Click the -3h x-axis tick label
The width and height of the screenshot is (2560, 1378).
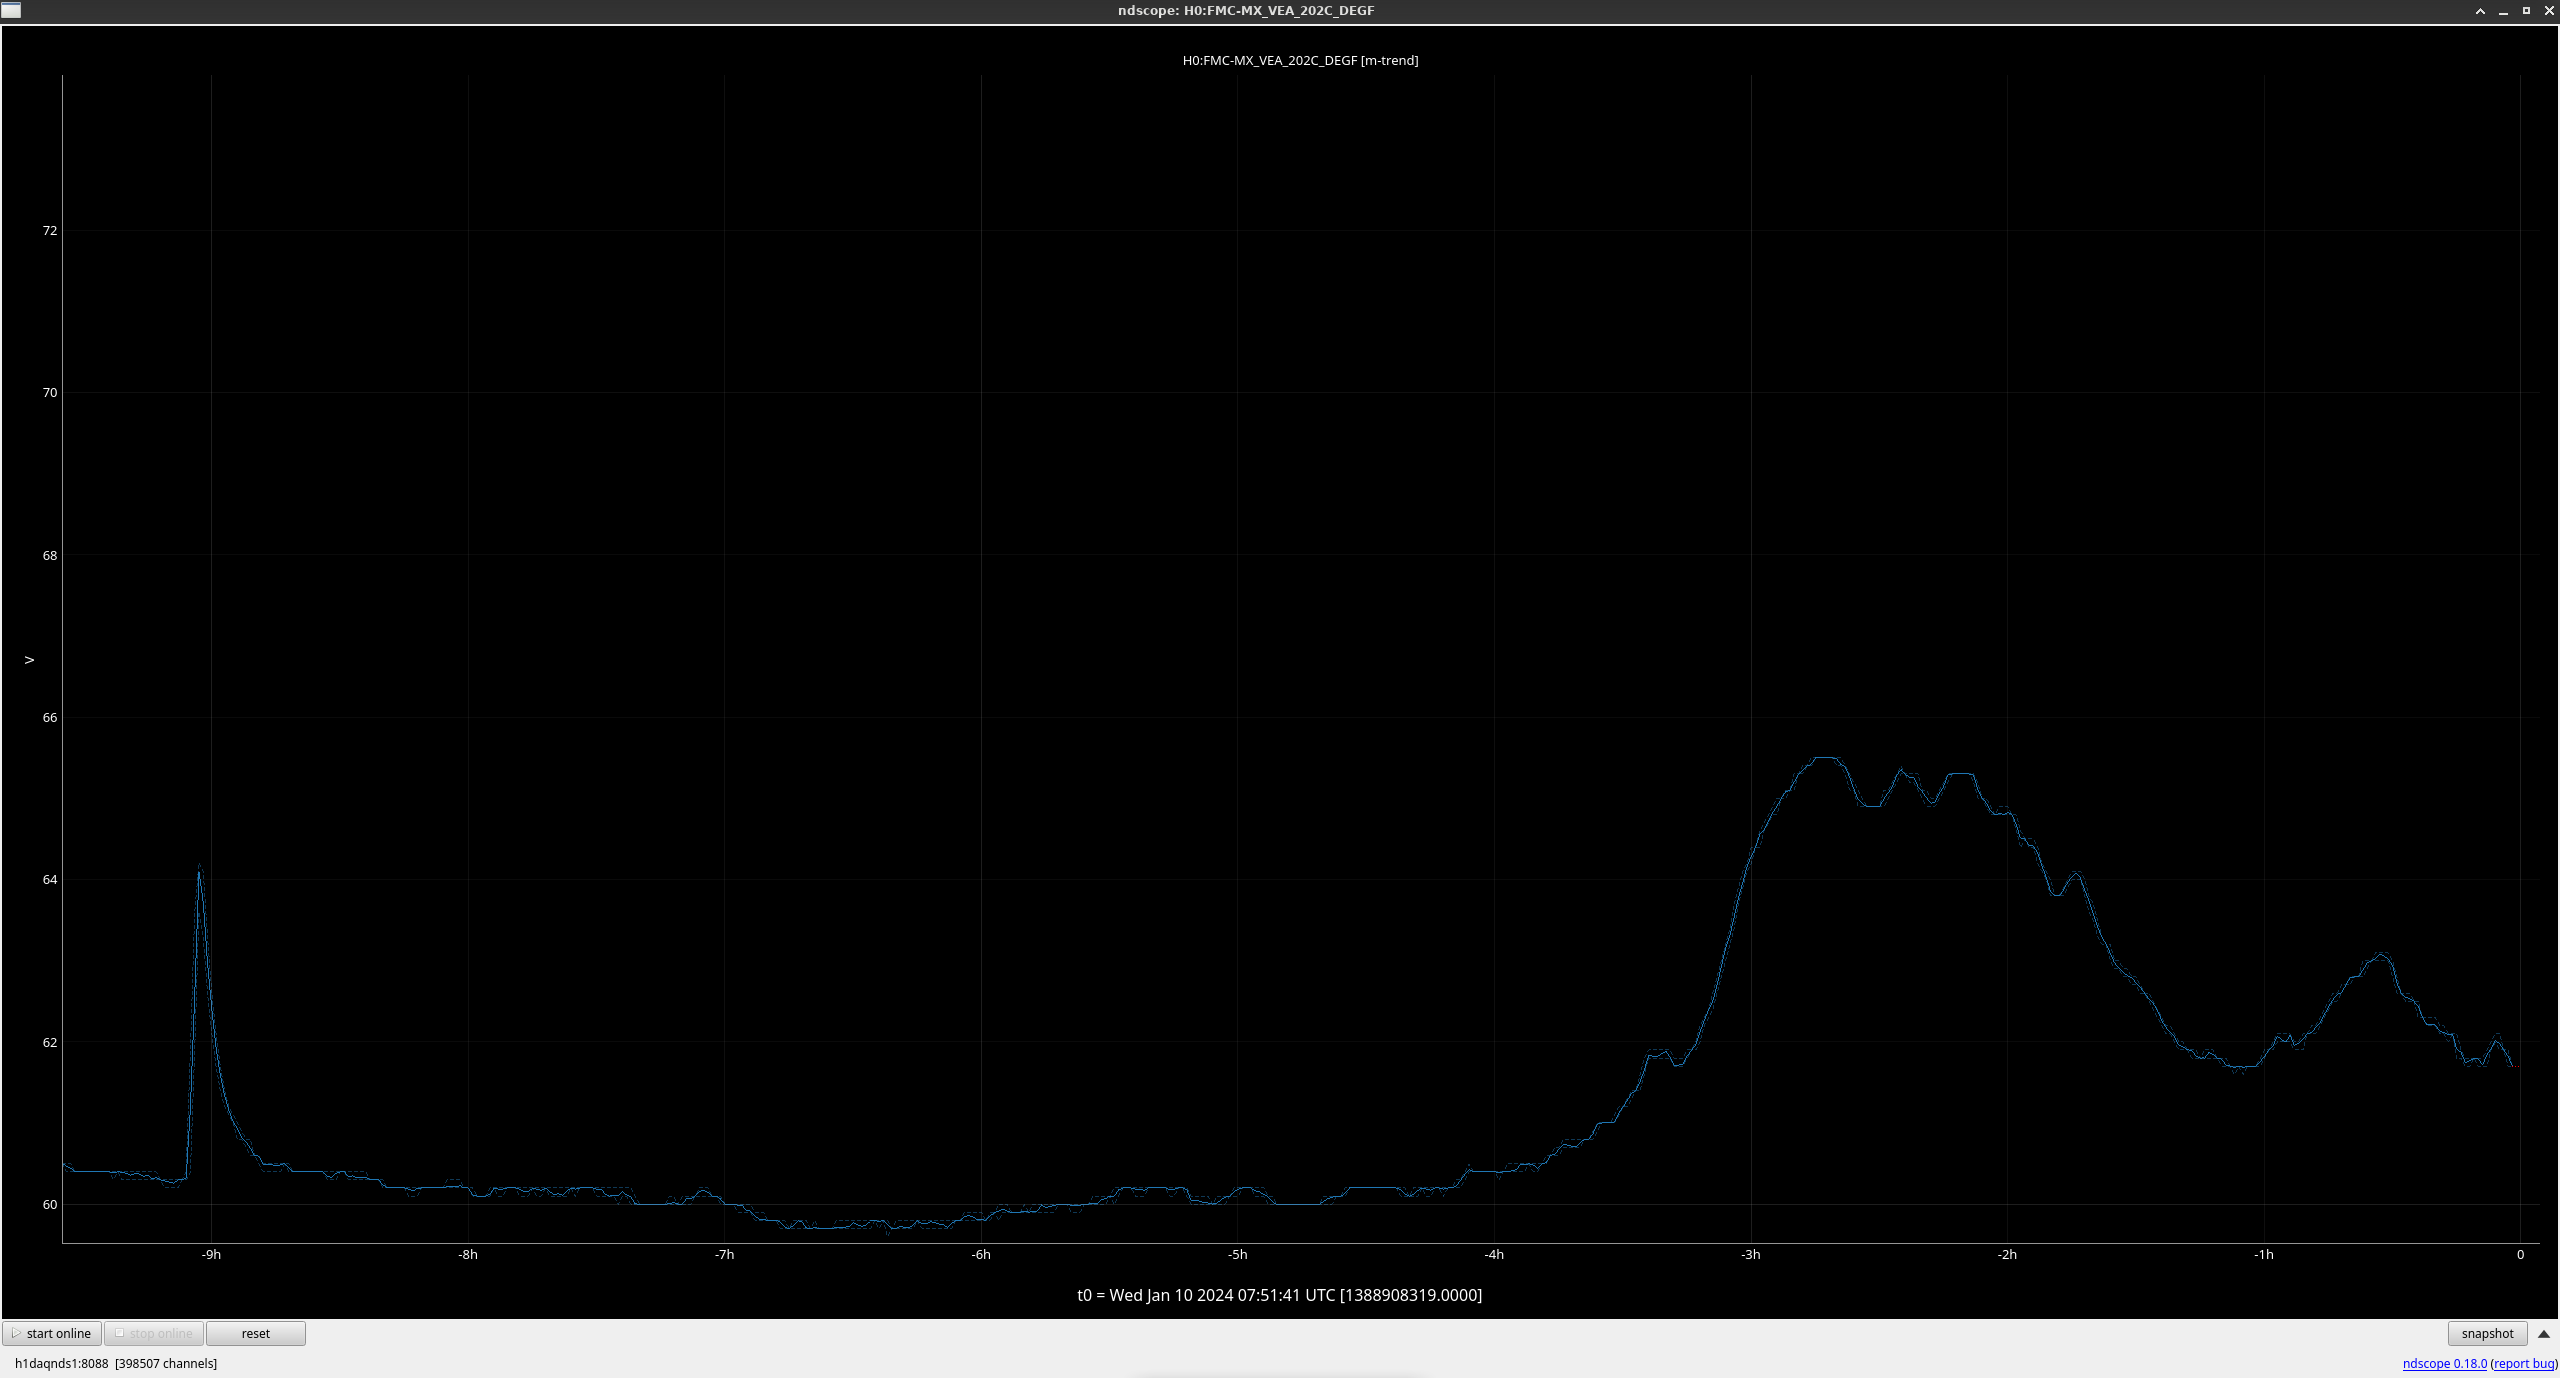click(1750, 1254)
